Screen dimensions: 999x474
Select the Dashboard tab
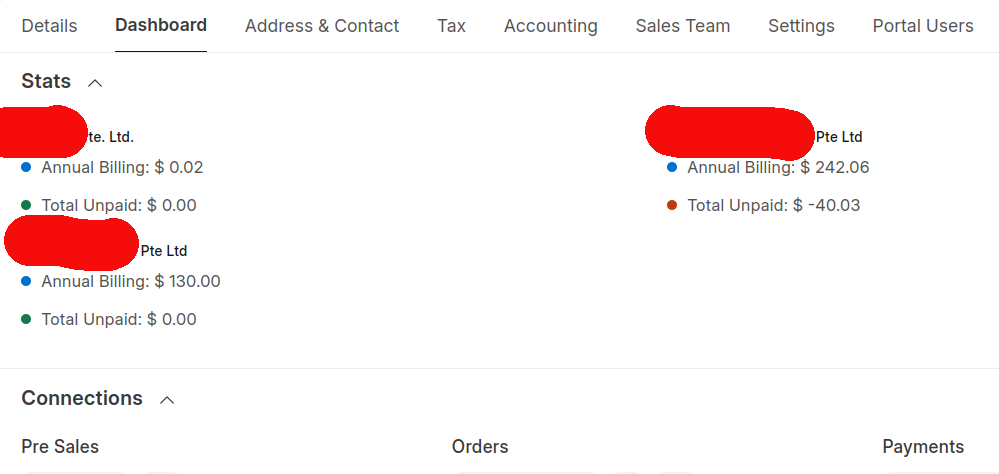point(161,26)
